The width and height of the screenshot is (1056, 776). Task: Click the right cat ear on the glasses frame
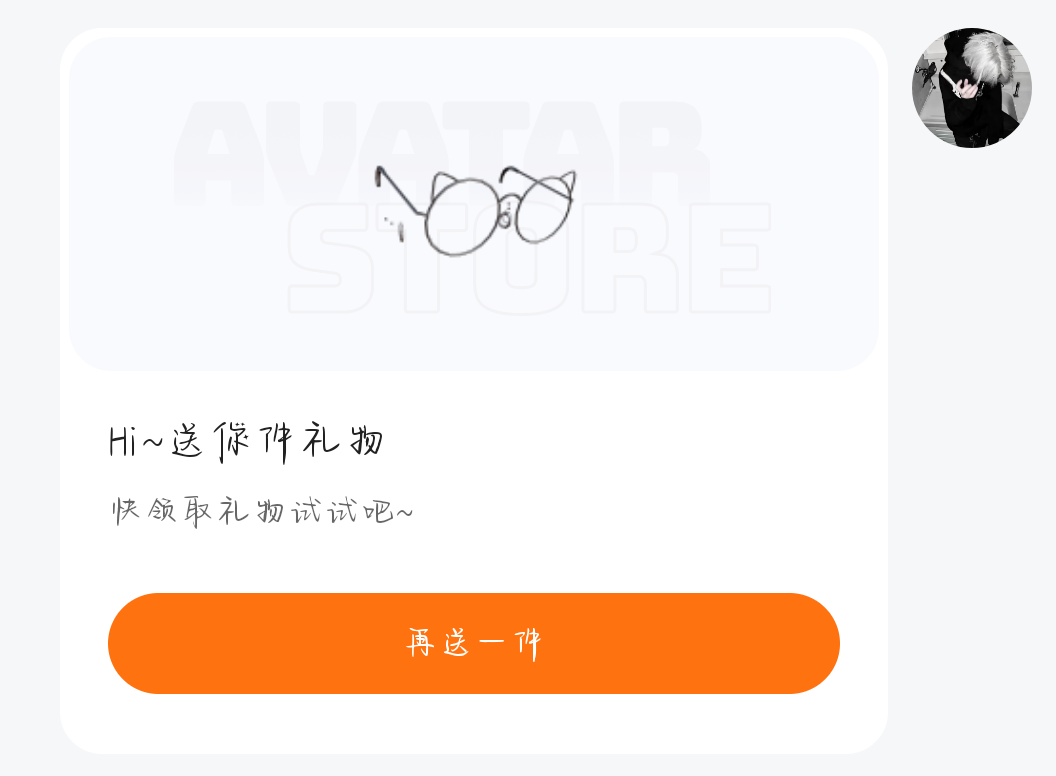coord(562,182)
